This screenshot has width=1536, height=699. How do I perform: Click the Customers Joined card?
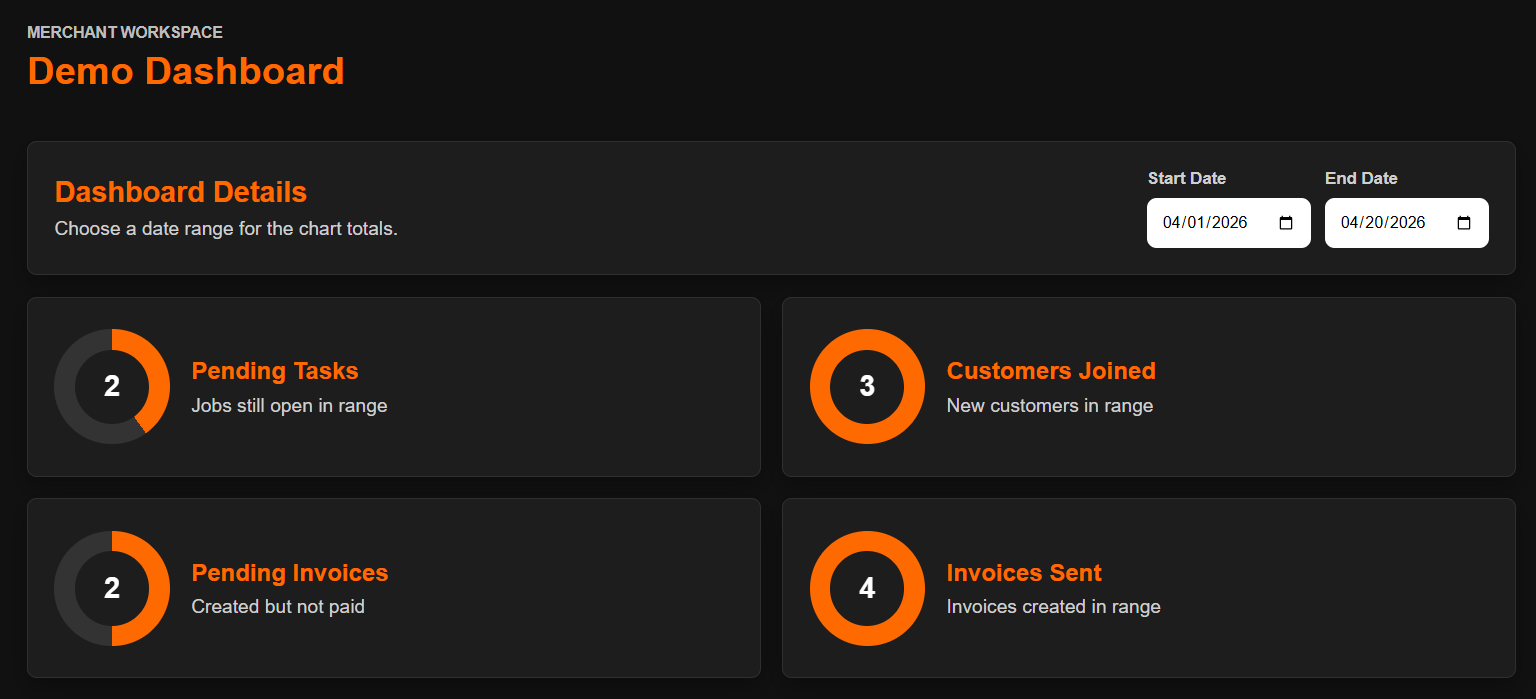click(1148, 387)
